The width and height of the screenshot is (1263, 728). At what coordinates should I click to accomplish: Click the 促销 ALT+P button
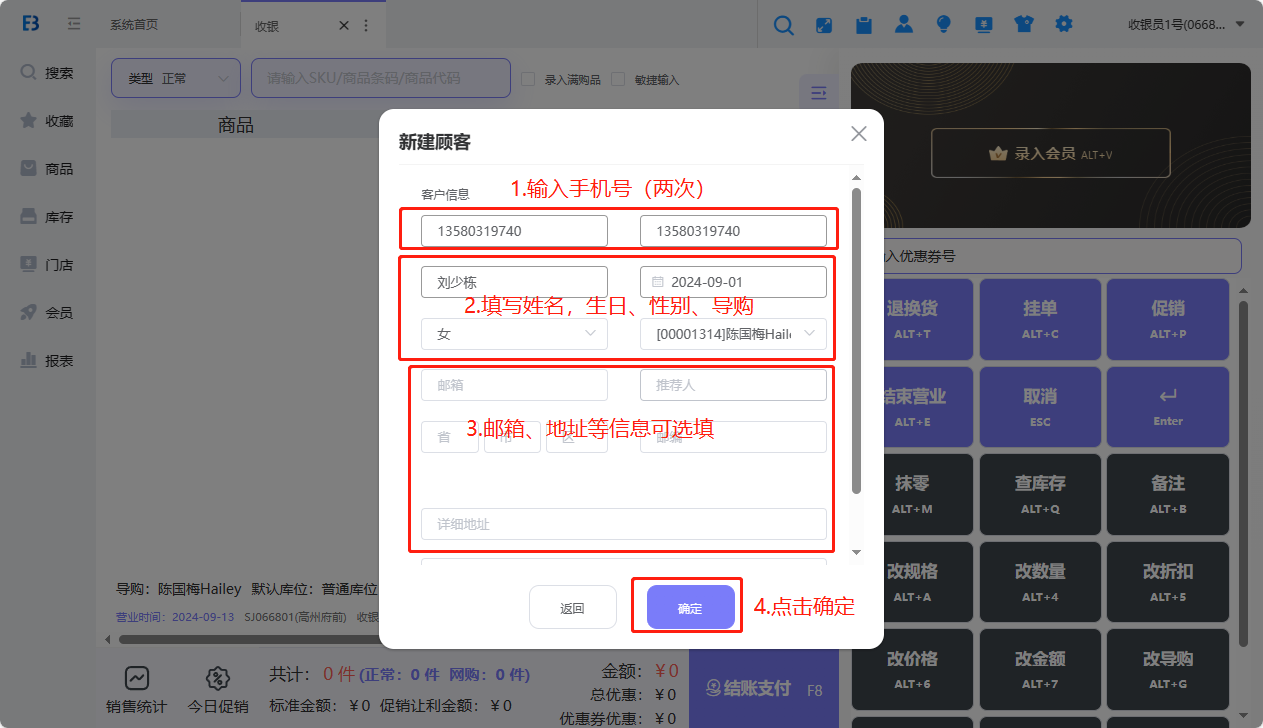[x=1168, y=319]
